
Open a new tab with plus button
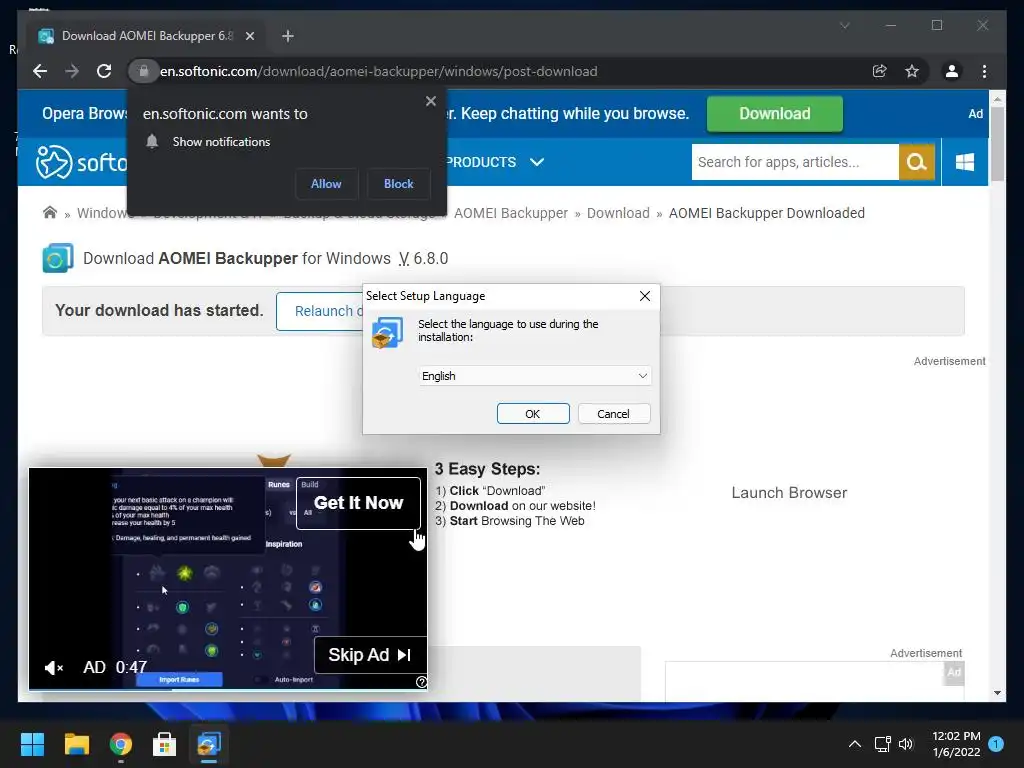(288, 36)
